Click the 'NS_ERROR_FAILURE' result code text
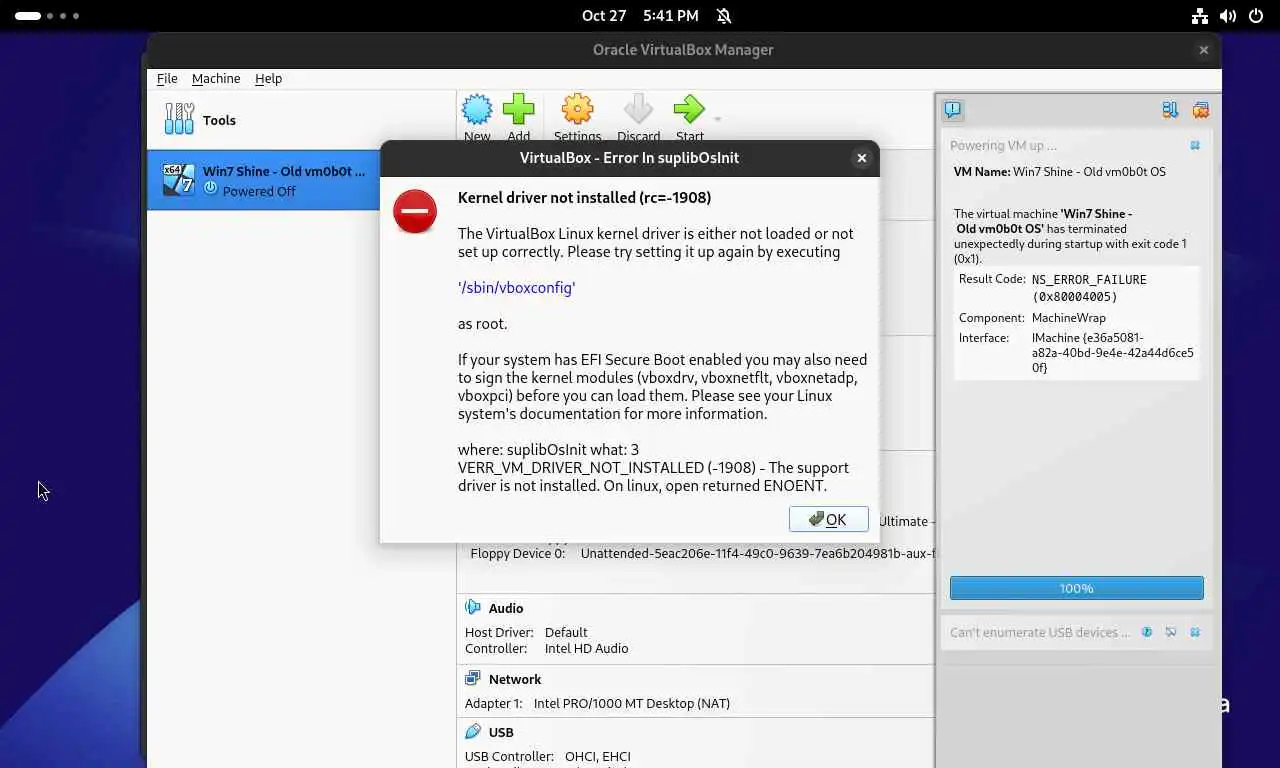1280x768 pixels. (x=1089, y=280)
